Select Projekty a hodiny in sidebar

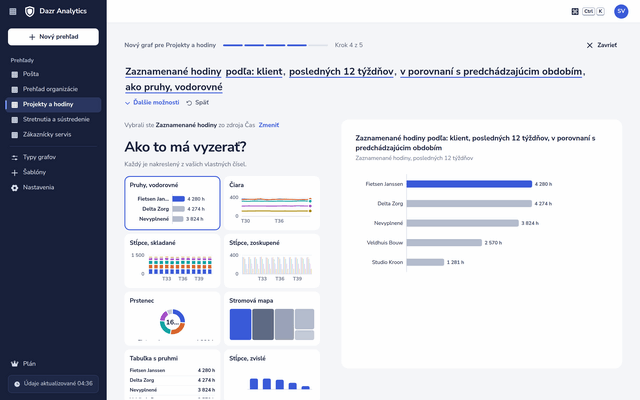(53, 104)
